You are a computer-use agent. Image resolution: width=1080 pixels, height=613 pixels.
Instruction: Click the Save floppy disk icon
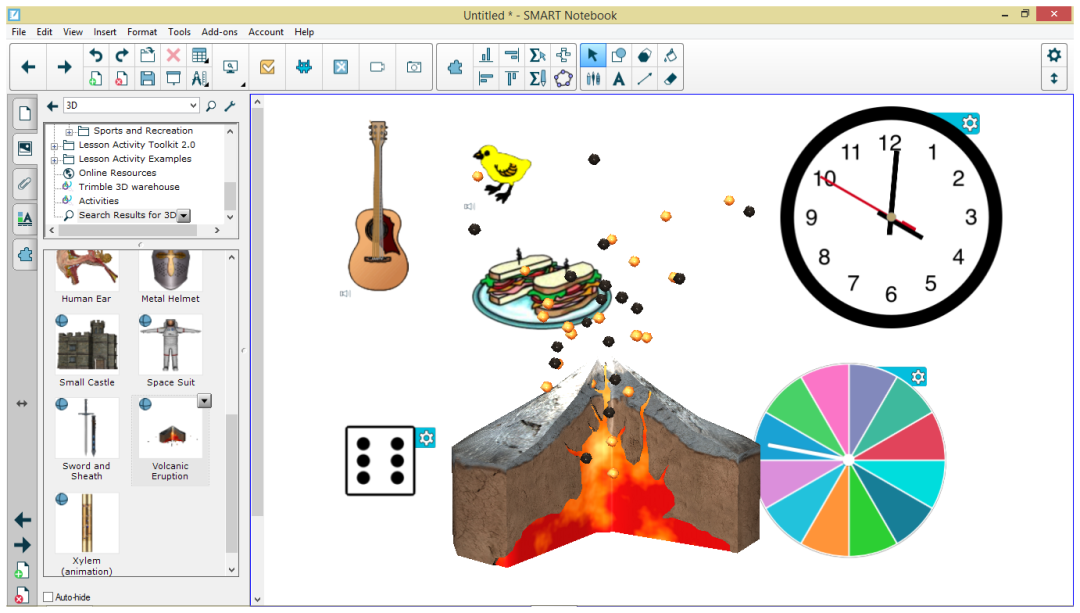(x=147, y=79)
